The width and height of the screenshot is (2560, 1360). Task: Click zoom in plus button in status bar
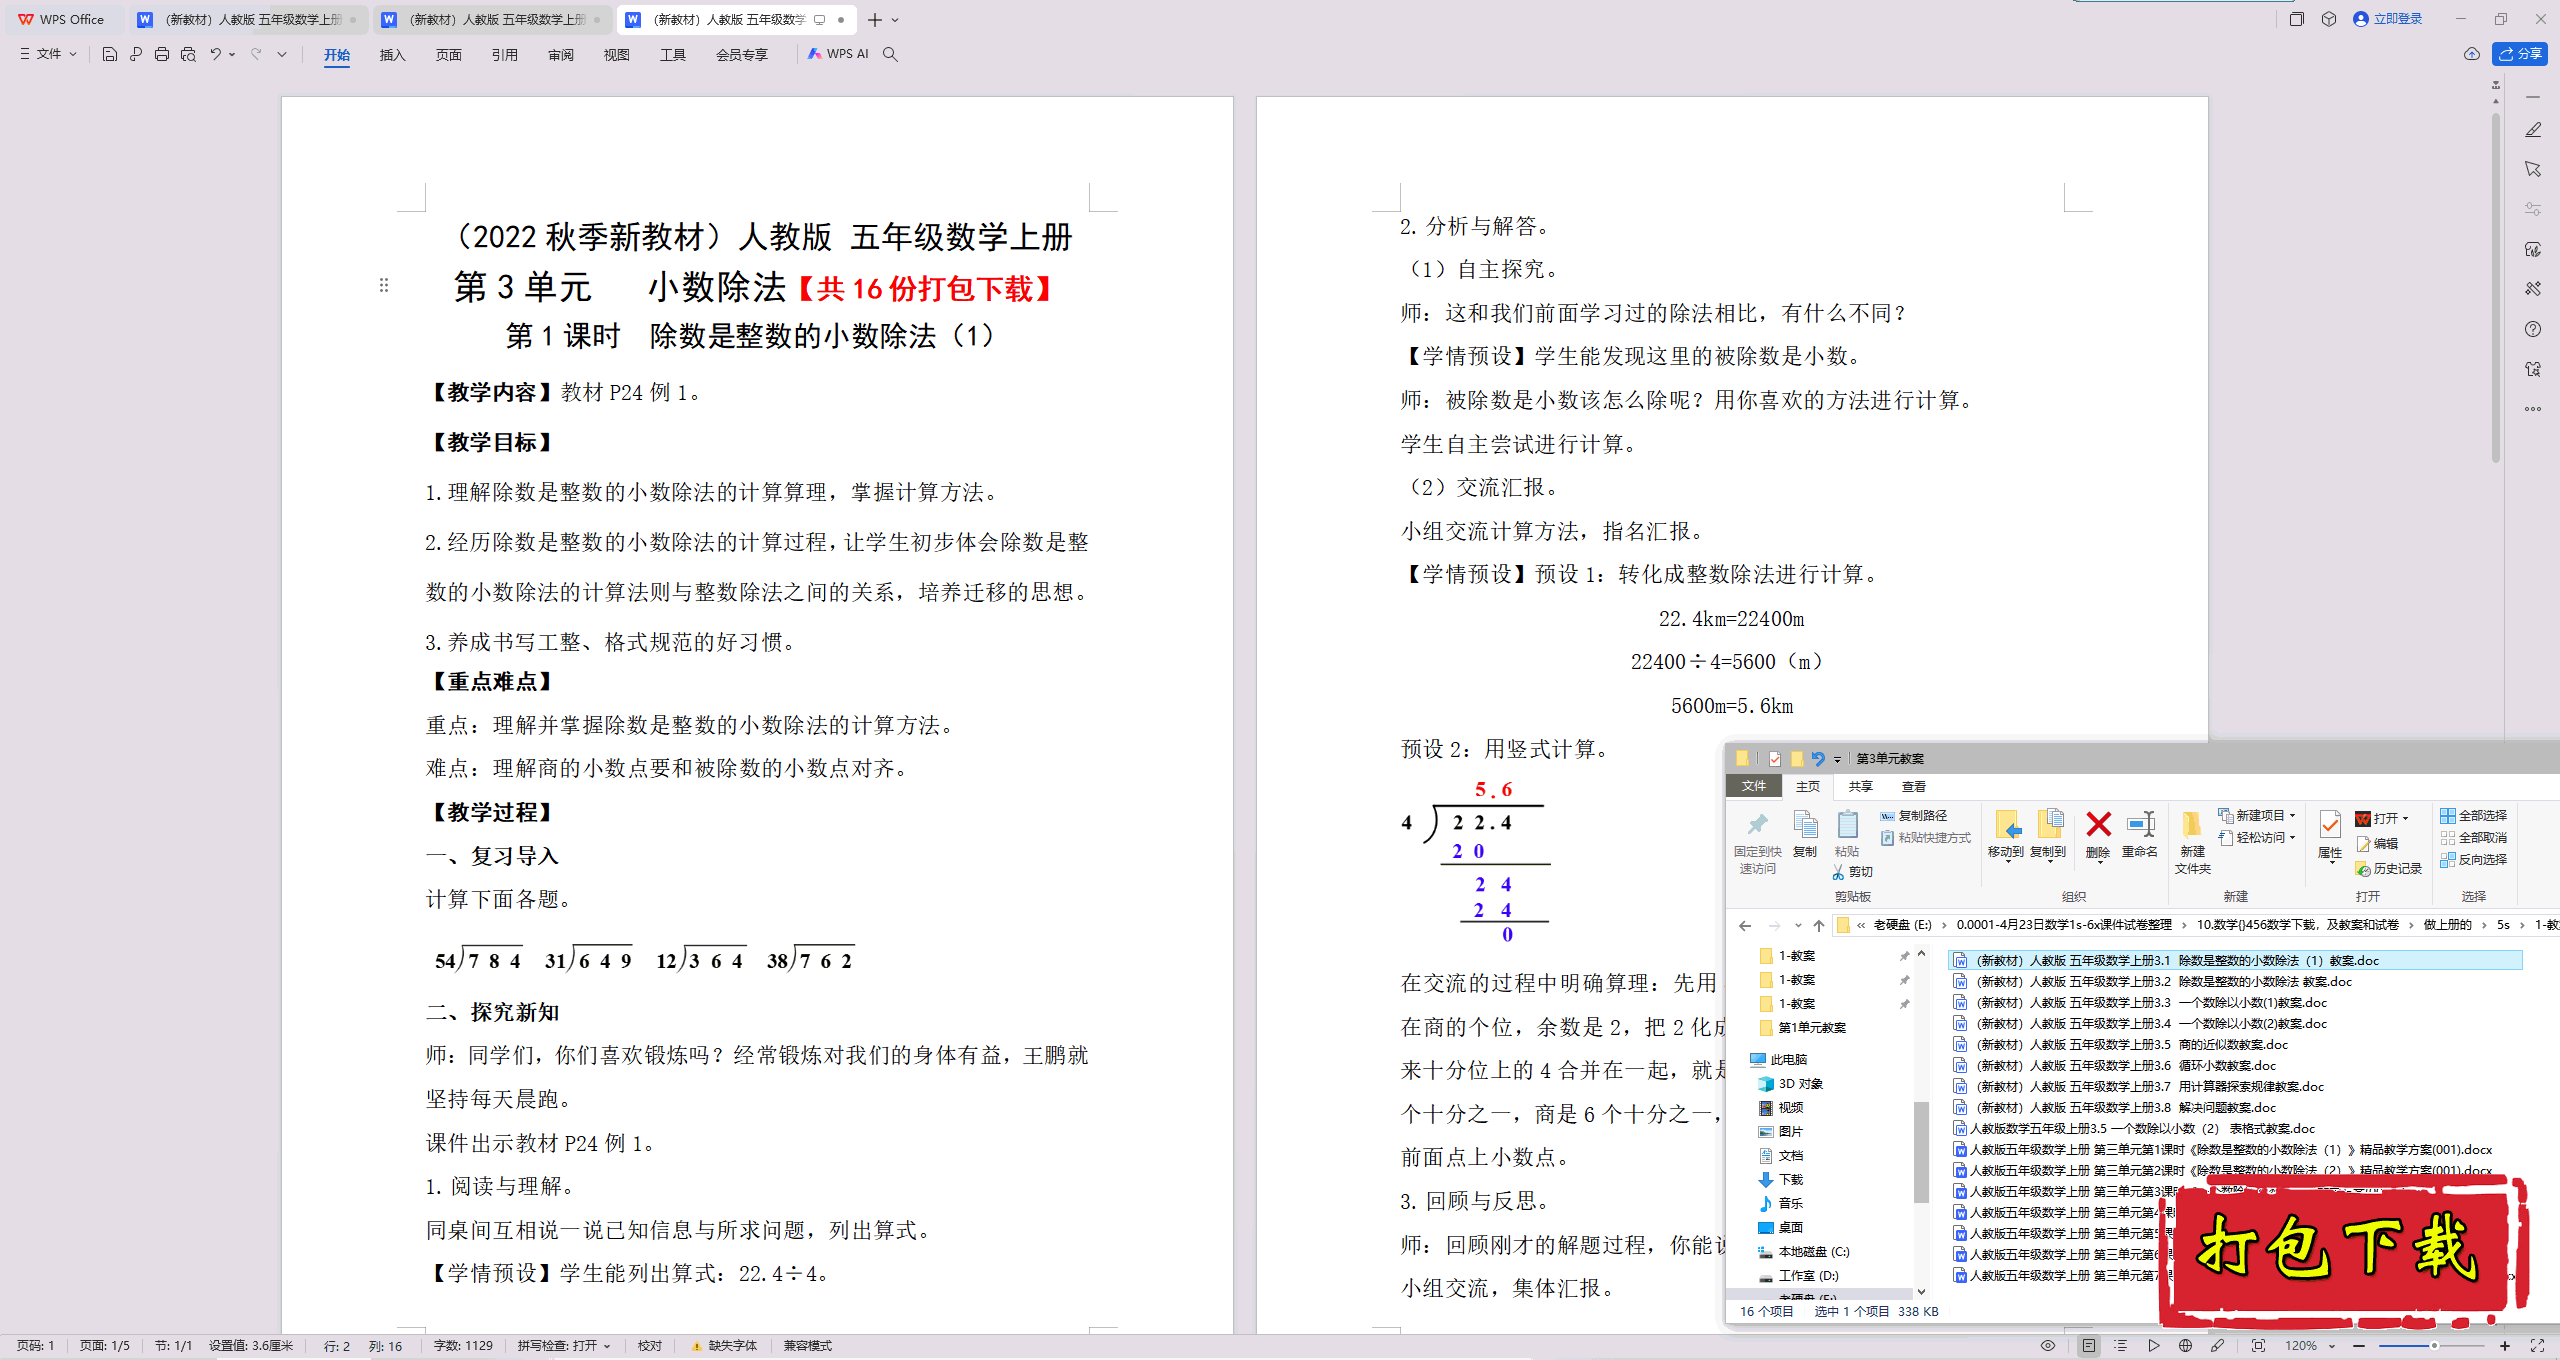2505,1346
